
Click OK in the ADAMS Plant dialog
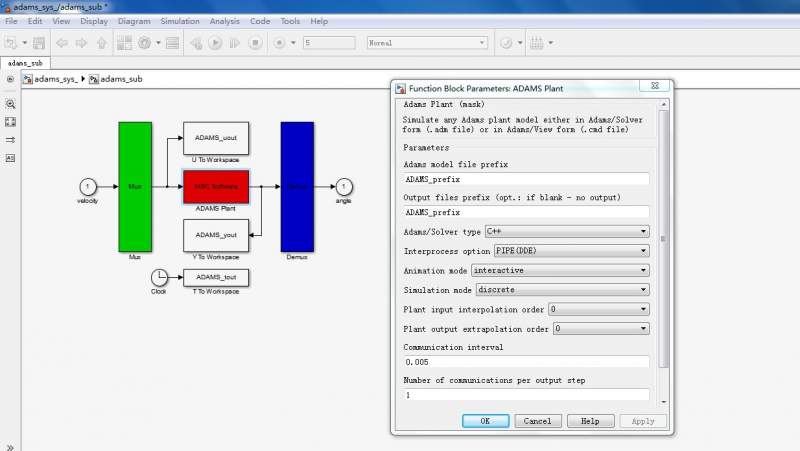[486, 421]
